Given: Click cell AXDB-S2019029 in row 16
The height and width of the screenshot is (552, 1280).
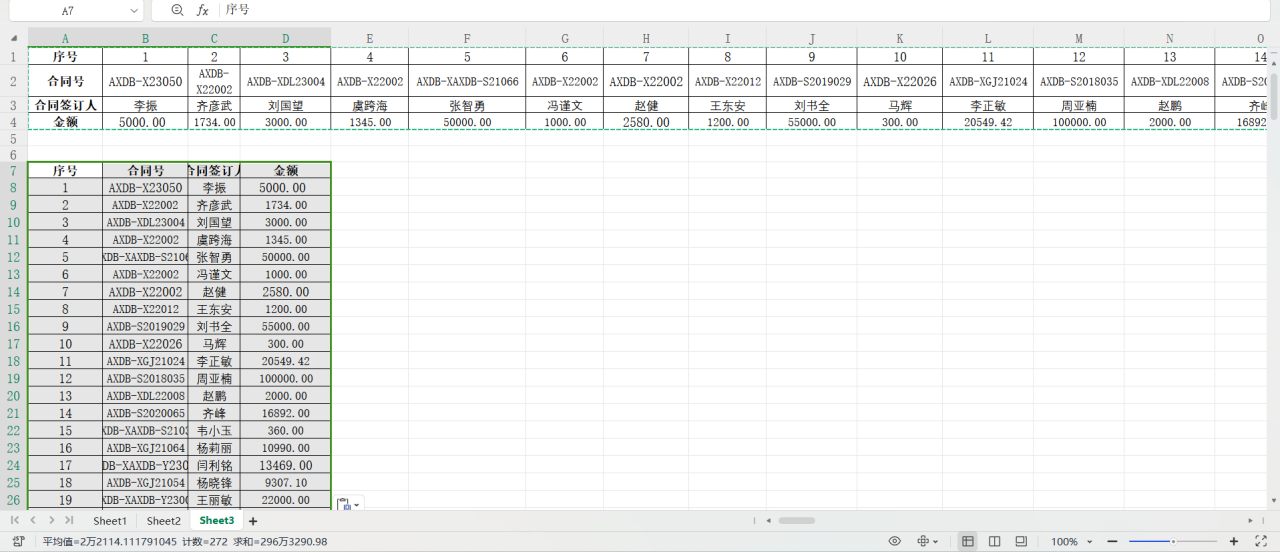Looking at the screenshot, I should (x=145, y=327).
